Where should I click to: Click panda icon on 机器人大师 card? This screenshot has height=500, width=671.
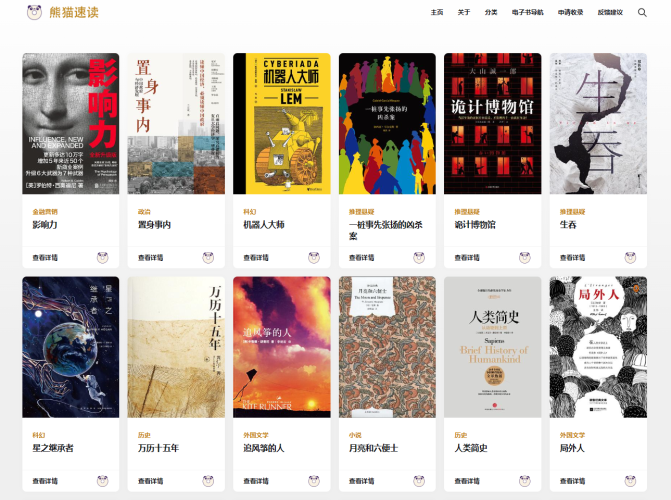(314, 257)
